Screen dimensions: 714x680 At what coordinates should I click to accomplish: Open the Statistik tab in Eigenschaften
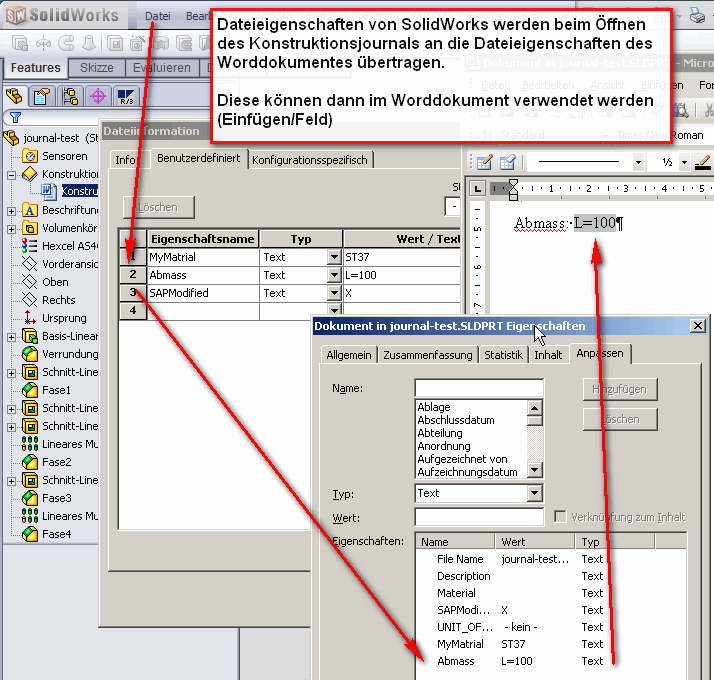[503, 355]
